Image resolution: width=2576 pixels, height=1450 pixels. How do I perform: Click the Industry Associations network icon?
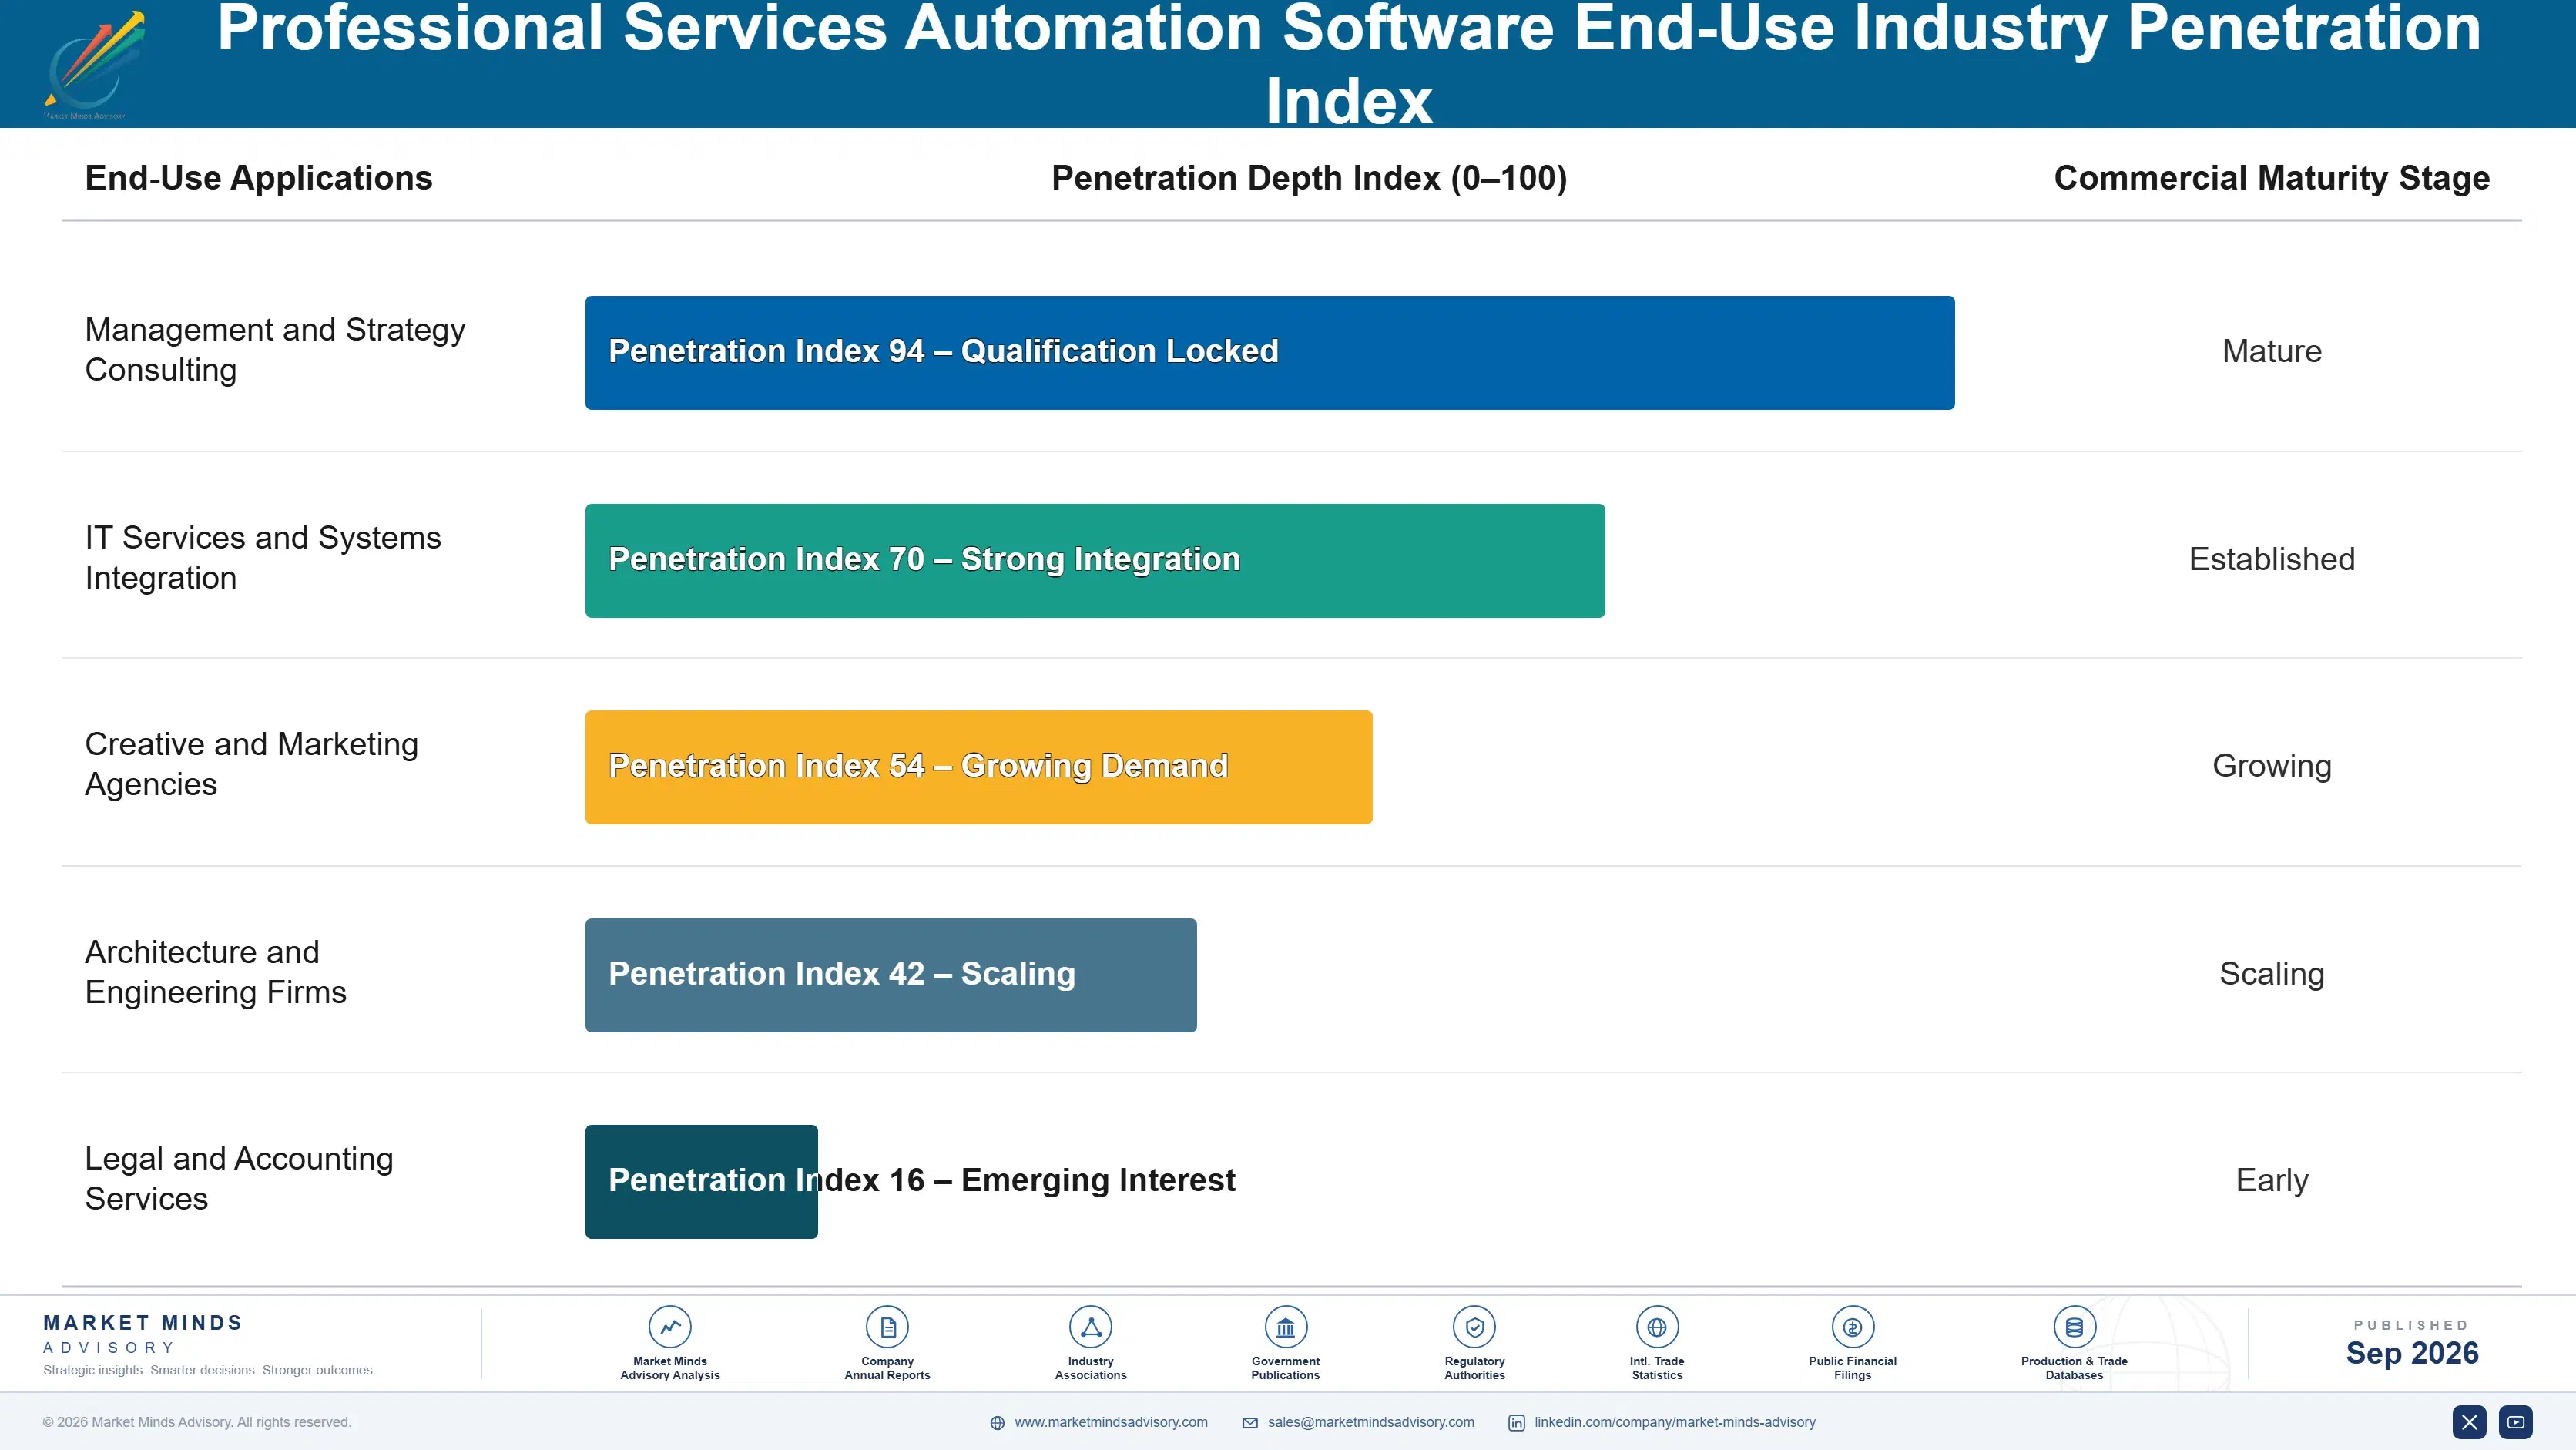pos(1090,1327)
